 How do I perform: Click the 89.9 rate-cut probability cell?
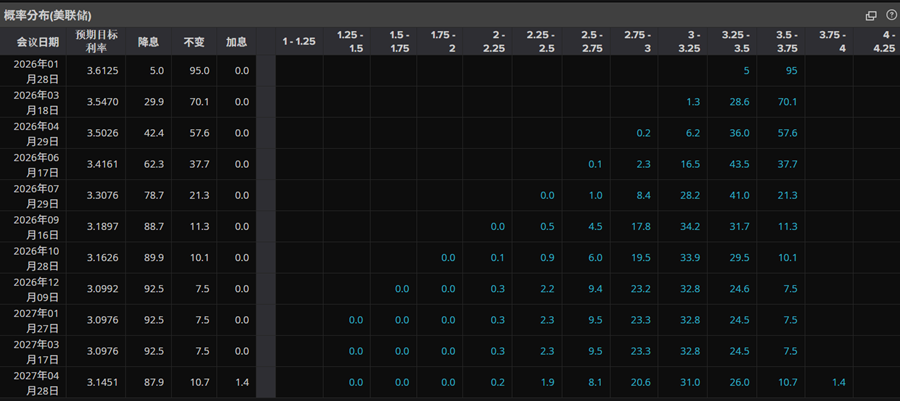[155, 258]
